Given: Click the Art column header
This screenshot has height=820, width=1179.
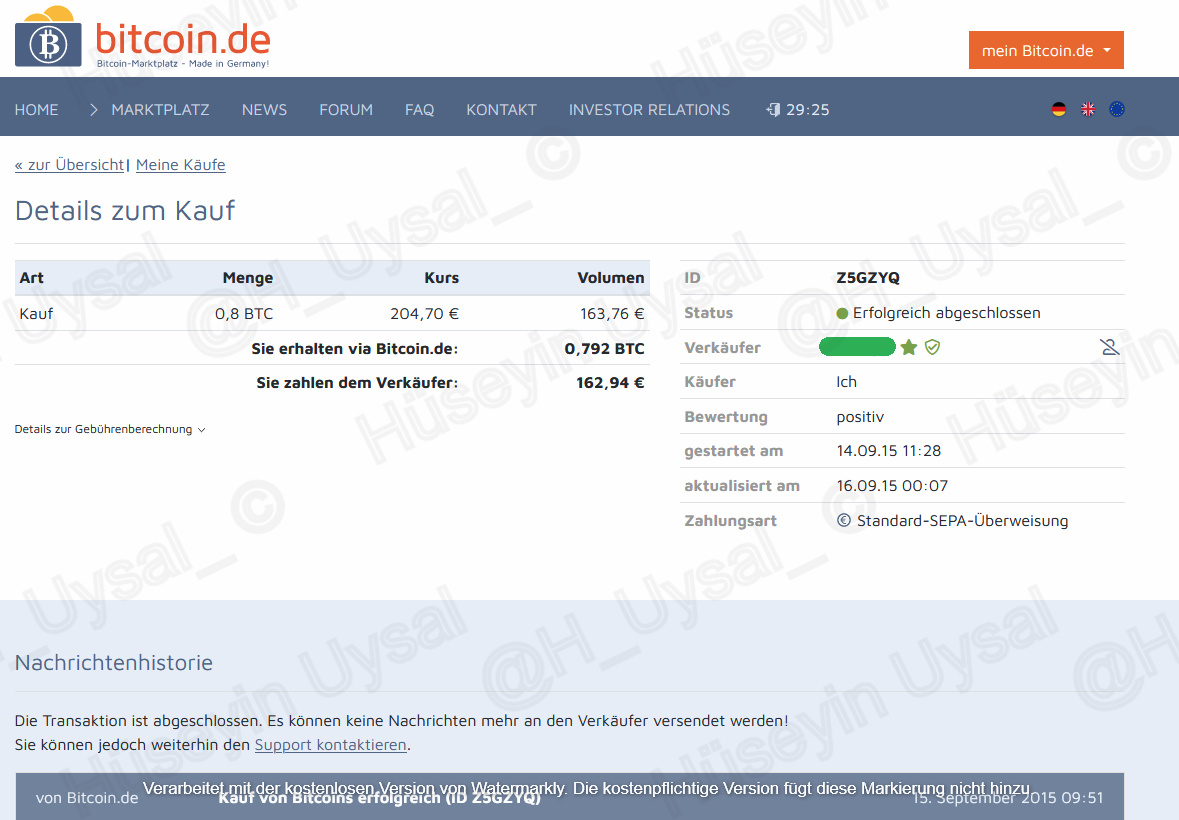Looking at the screenshot, I should coord(32,278).
